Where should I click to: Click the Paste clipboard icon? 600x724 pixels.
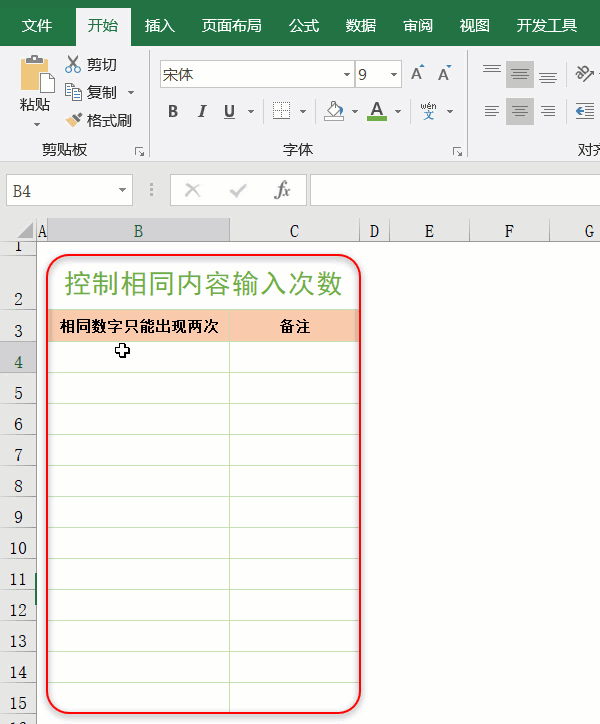click(36, 74)
